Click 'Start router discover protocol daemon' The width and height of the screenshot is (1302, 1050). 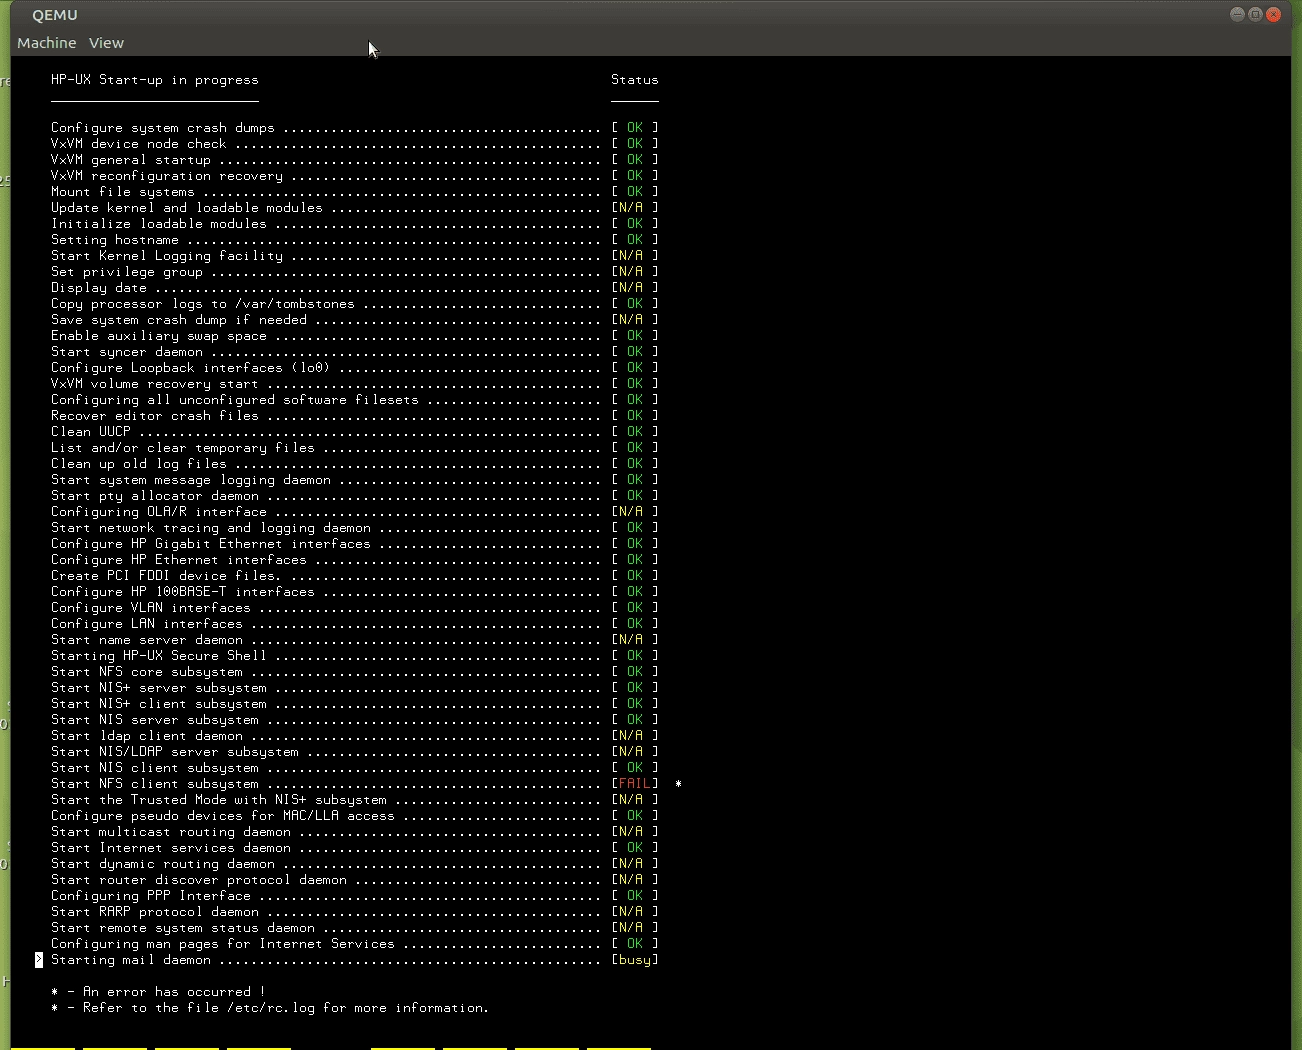click(199, 880)
